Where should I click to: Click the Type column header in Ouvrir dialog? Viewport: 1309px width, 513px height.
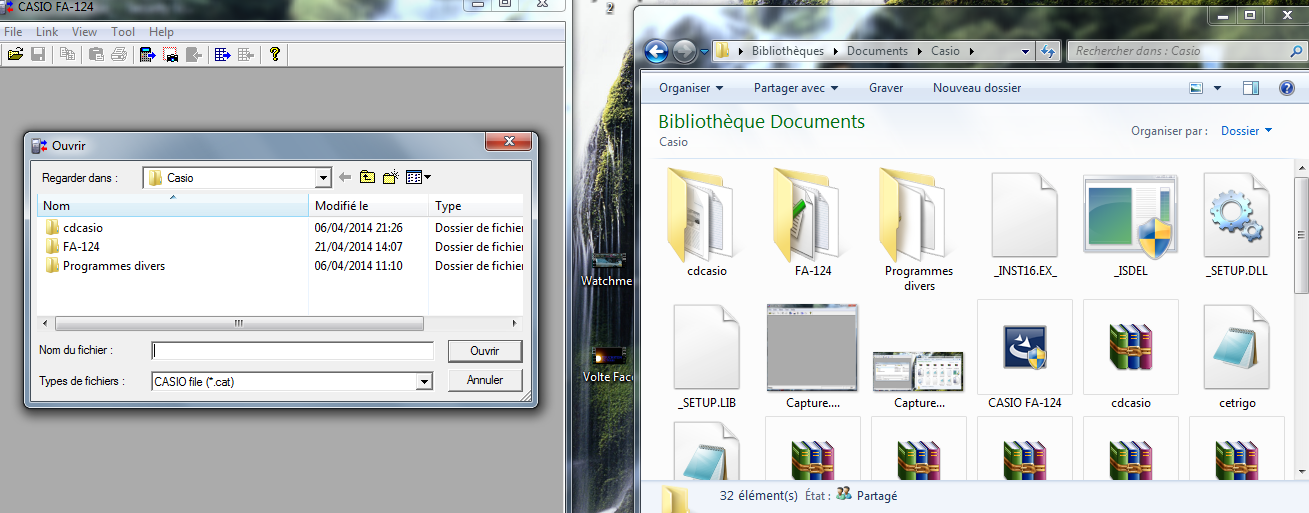476,206
